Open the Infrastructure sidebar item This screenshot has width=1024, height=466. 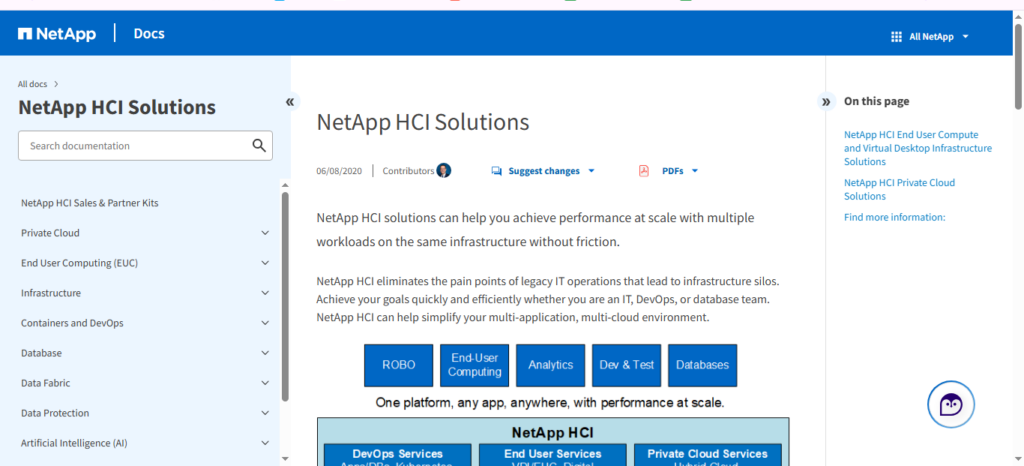click(51, 293)
